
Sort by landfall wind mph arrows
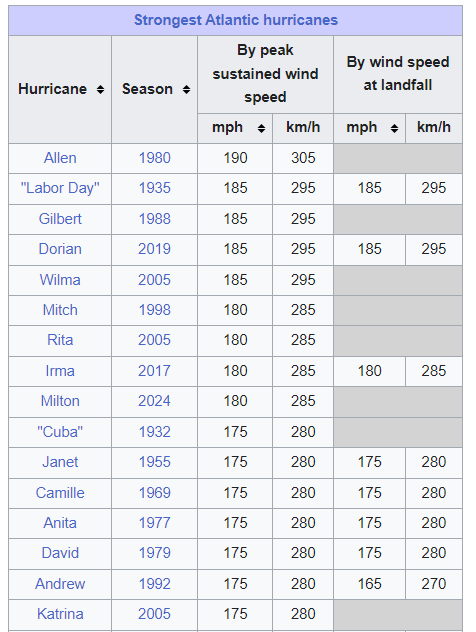click(x=394, y=128)
